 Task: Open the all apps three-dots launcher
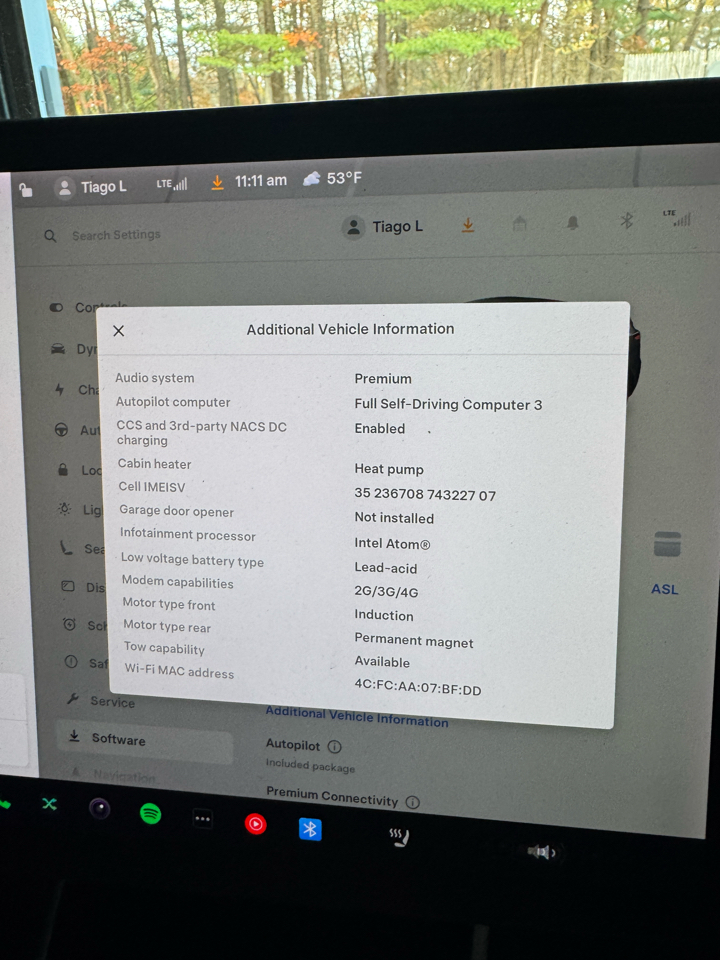click(x=203, y=818)
